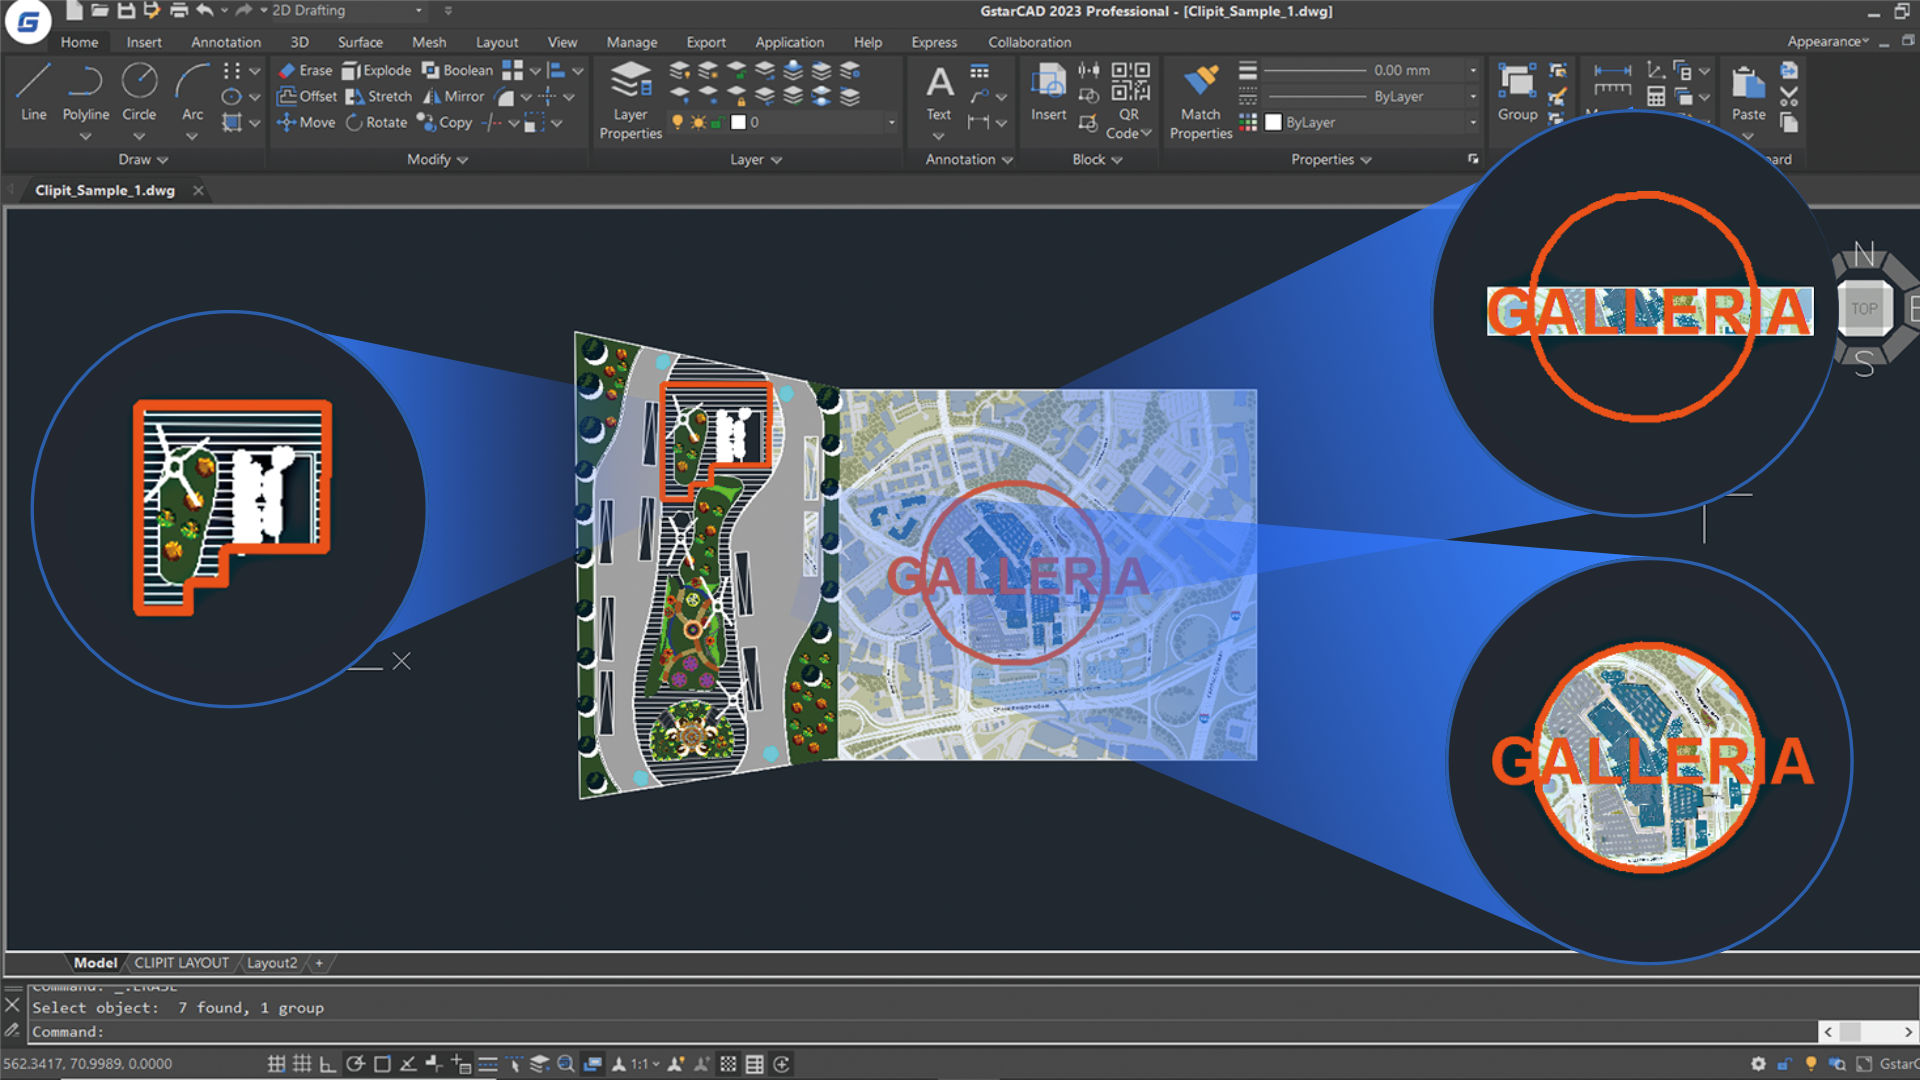
Task: Expand the Draw panel
Action: [x=143, y=159]
